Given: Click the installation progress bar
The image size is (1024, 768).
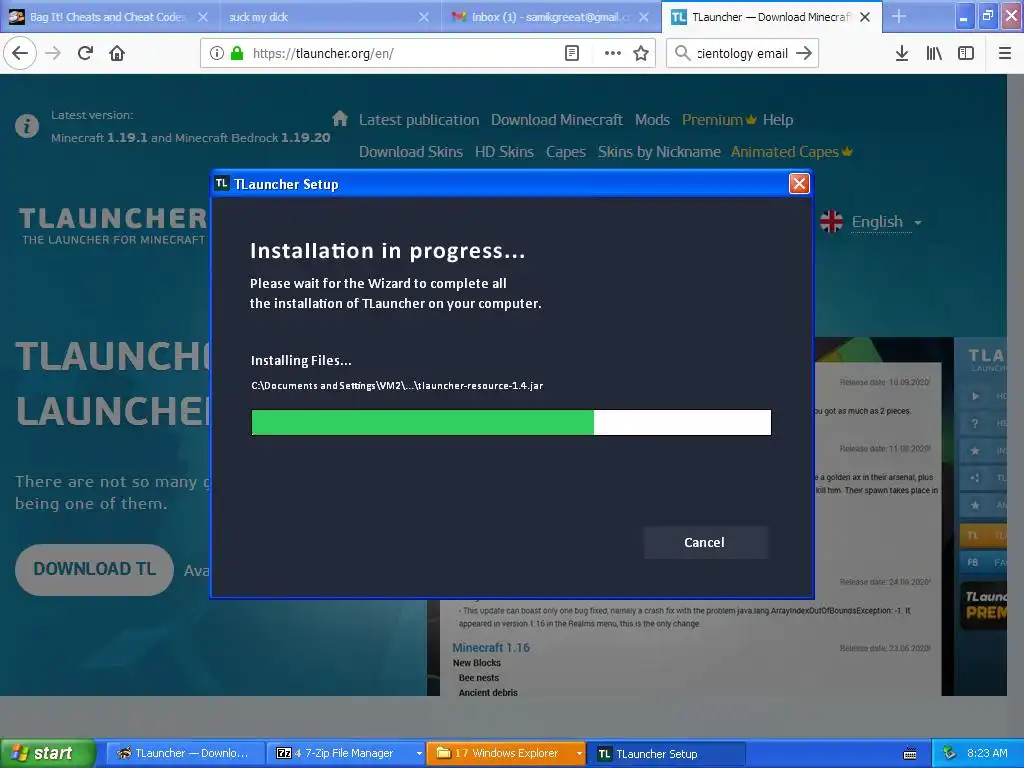Looking at the screenshot, I should [x=511, y=422].
